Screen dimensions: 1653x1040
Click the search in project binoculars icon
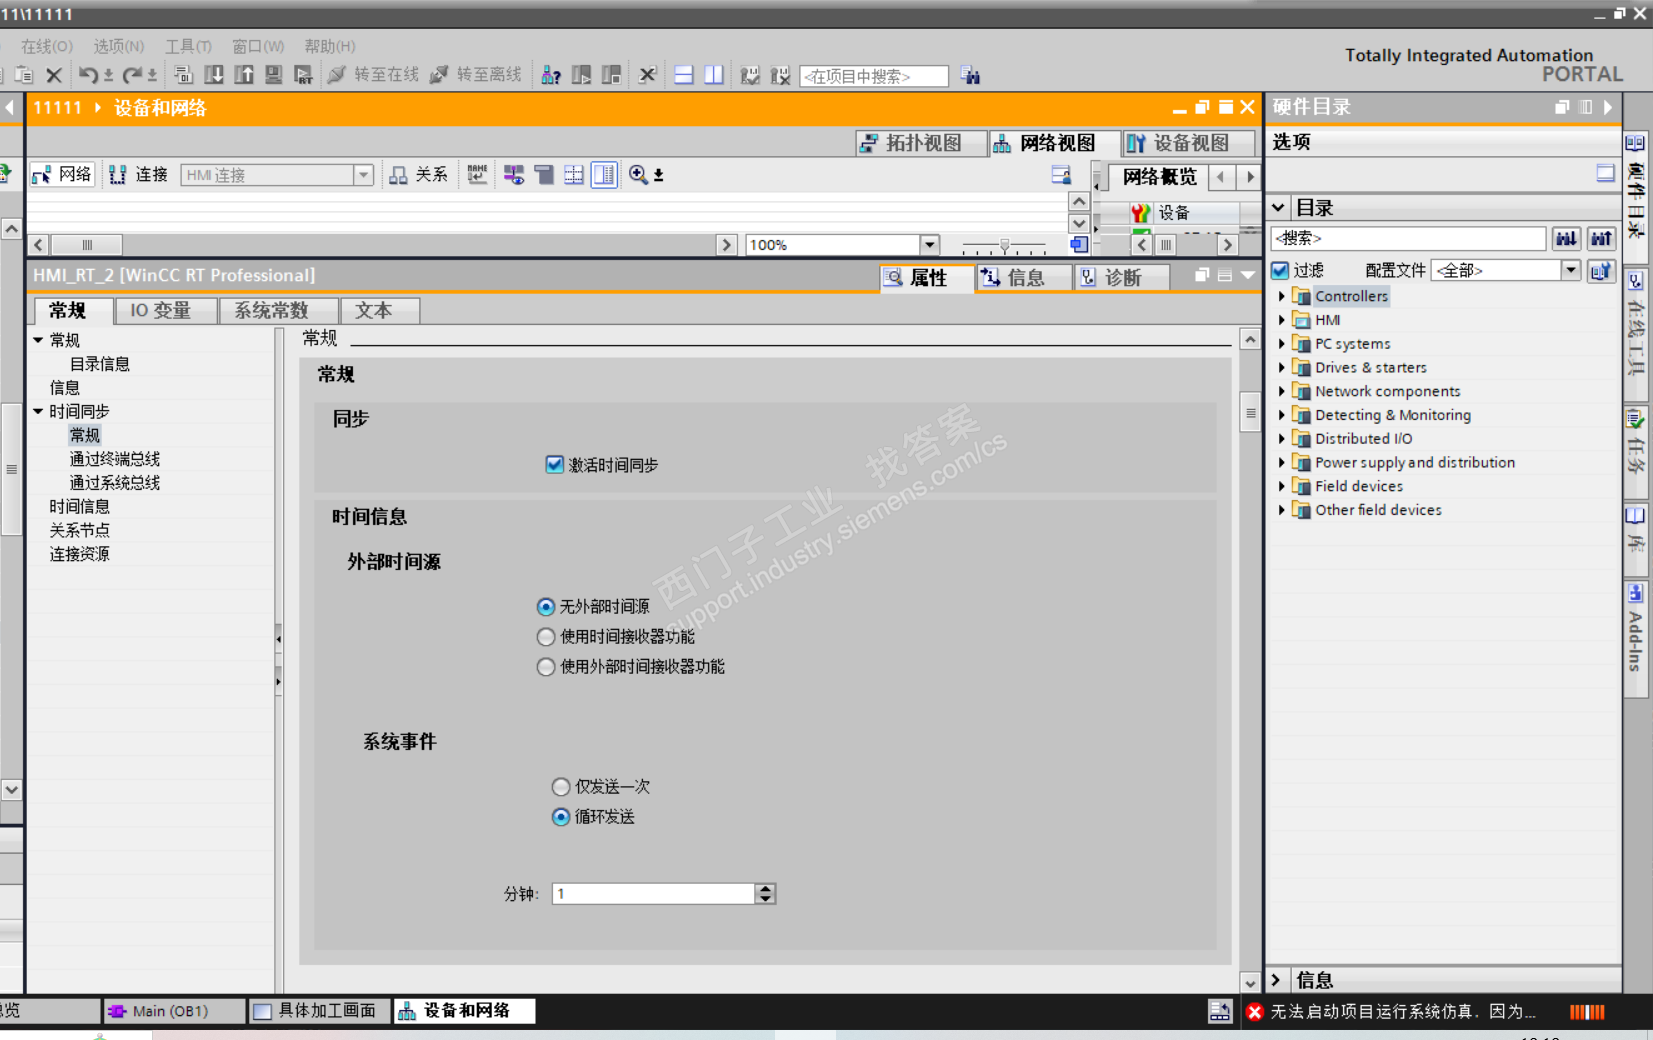(970, 75)
